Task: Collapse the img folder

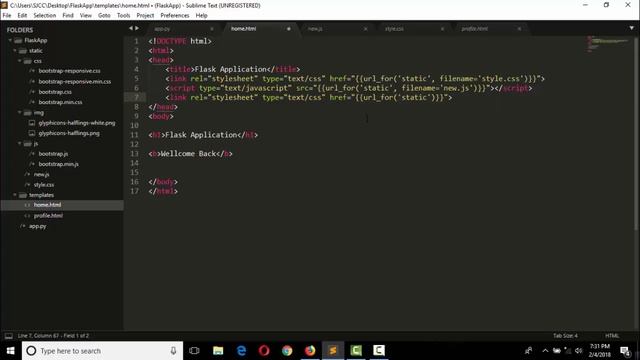Action: pyautogui.click(x=20, y=112)
